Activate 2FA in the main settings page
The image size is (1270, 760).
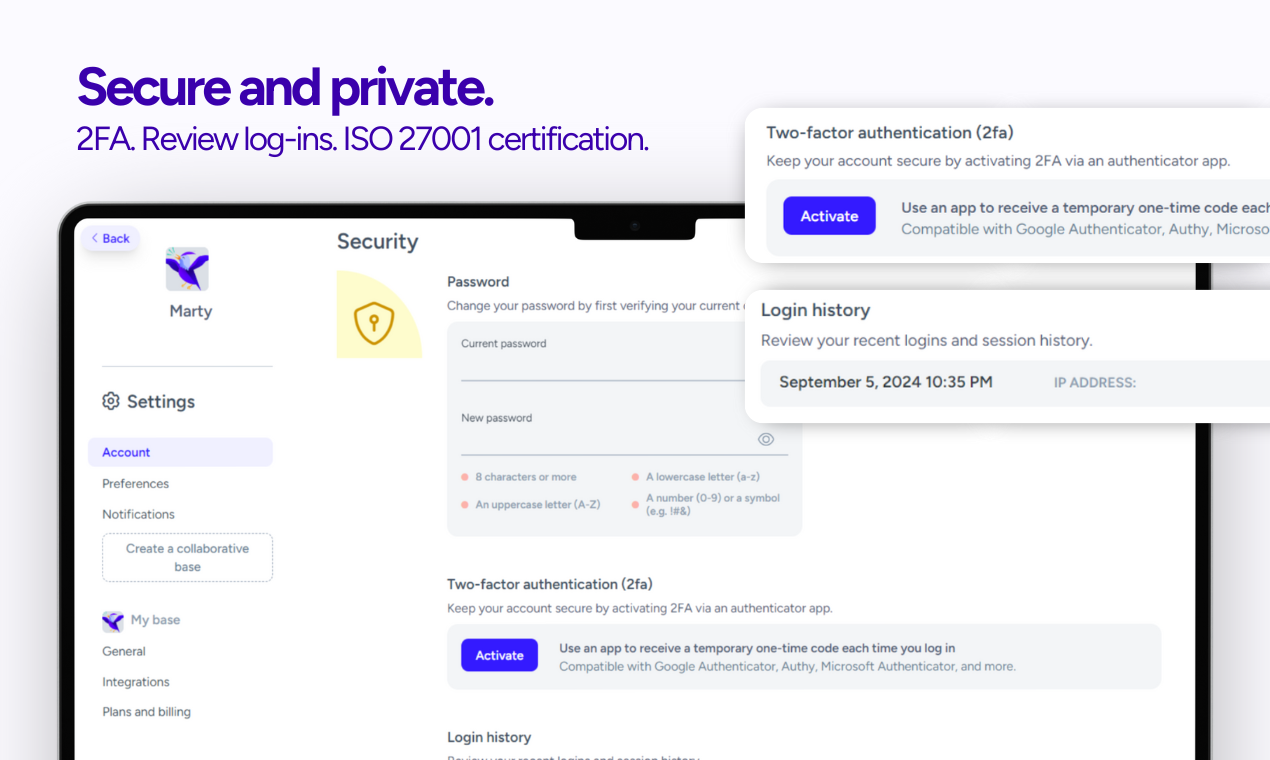[499, 655]
